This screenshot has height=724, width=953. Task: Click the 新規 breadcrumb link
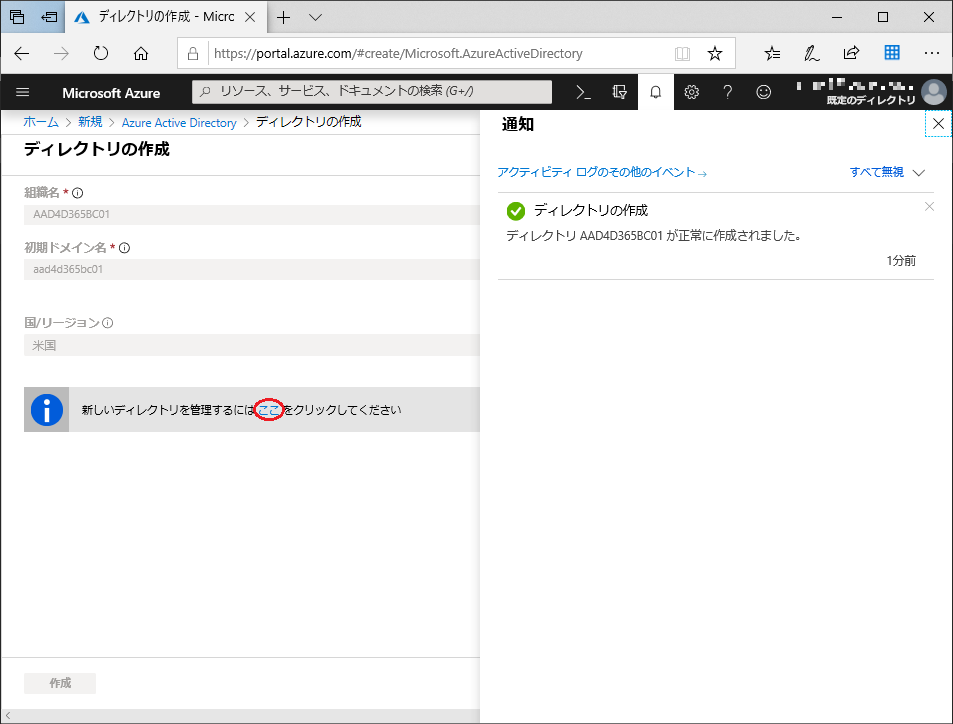pyautogui.click(x=90, y=122)
